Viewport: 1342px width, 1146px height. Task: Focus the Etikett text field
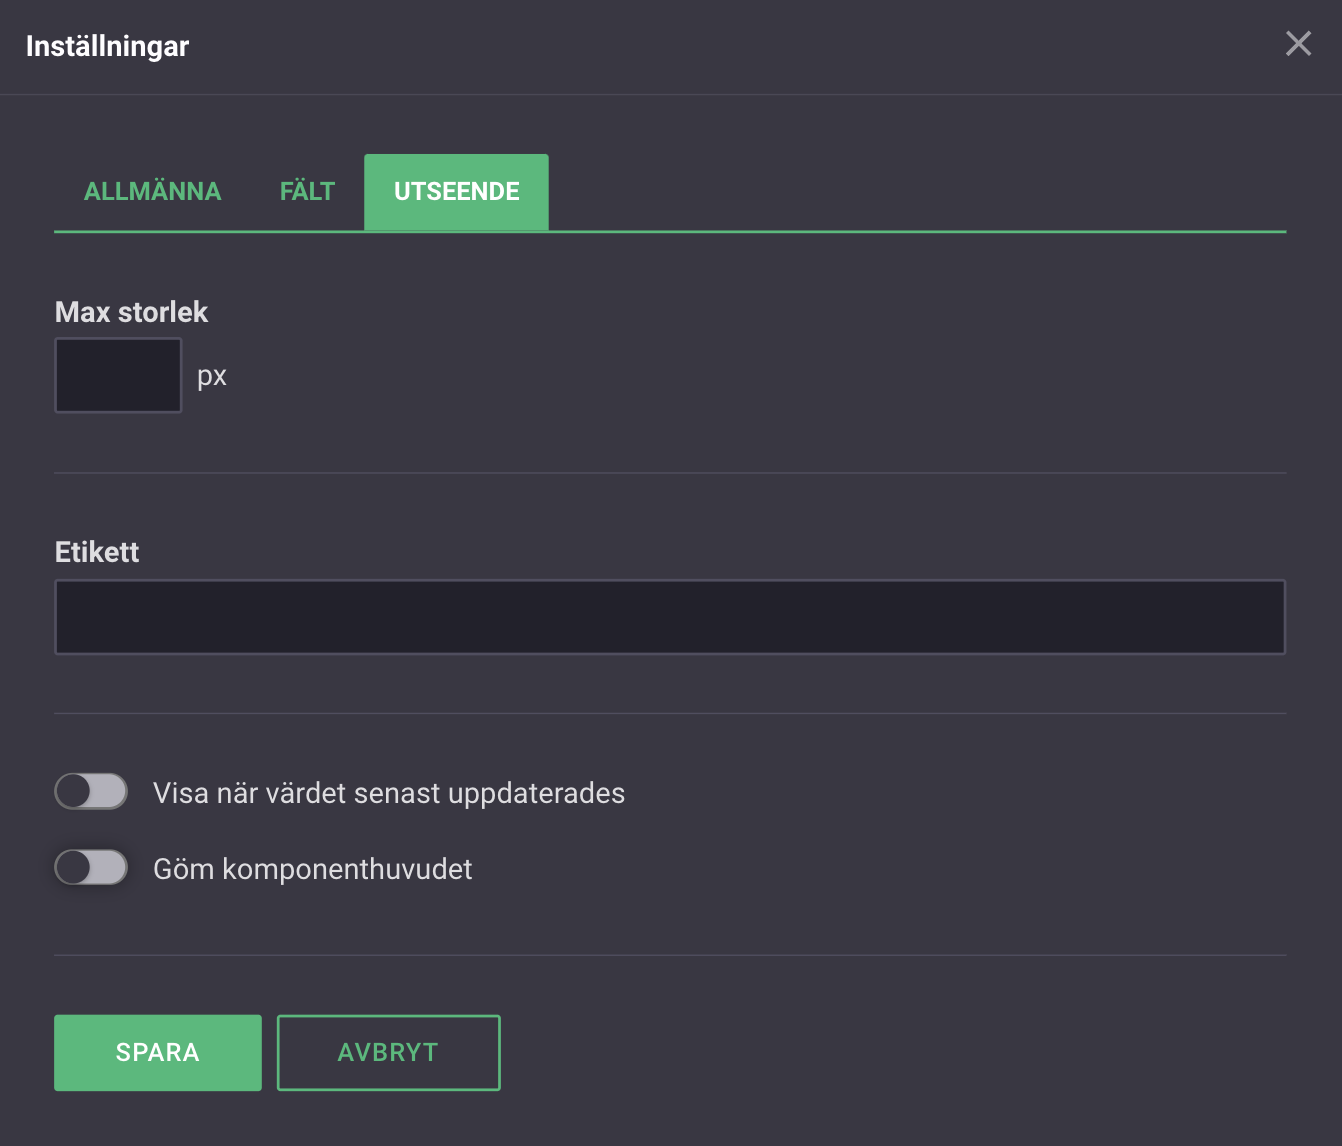point(669,617)
